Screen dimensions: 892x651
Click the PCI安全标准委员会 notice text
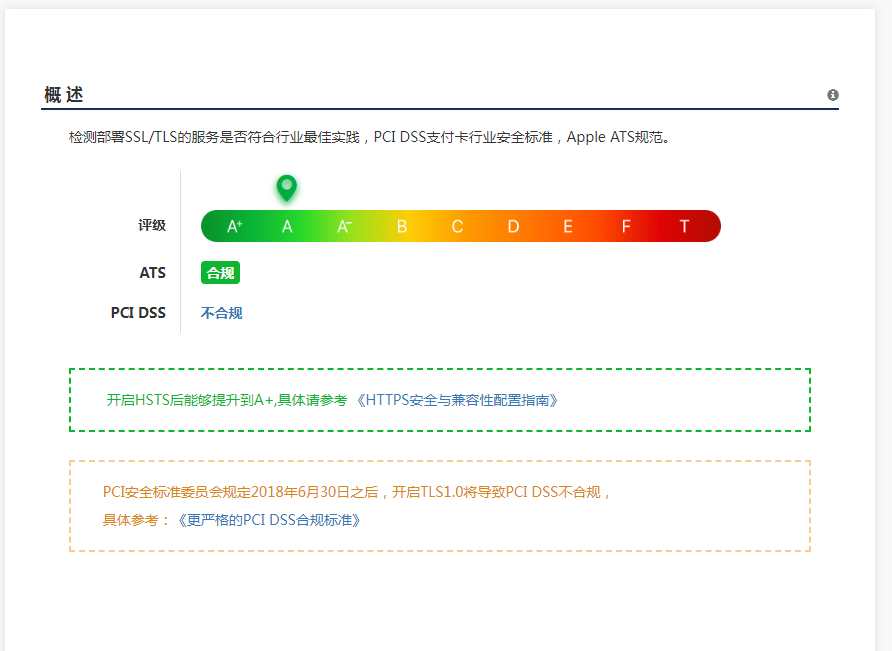356,492
